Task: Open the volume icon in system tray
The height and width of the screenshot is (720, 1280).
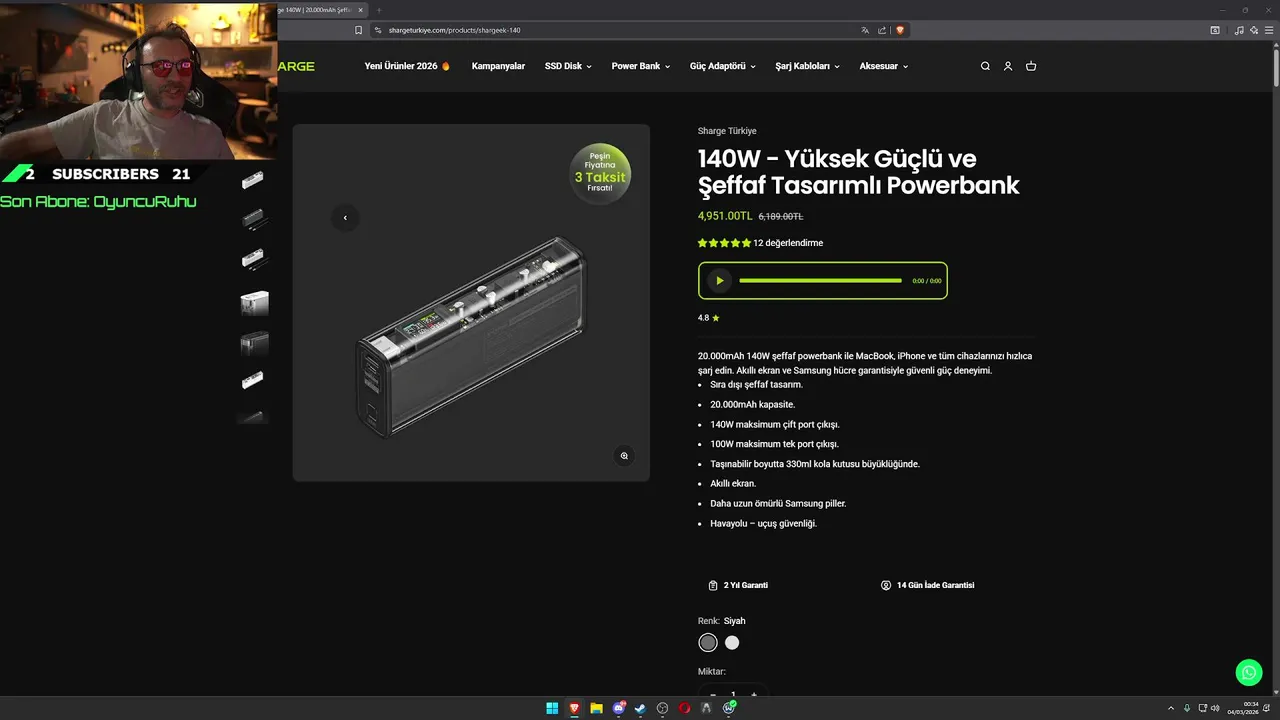Action: coord(1215,708)
